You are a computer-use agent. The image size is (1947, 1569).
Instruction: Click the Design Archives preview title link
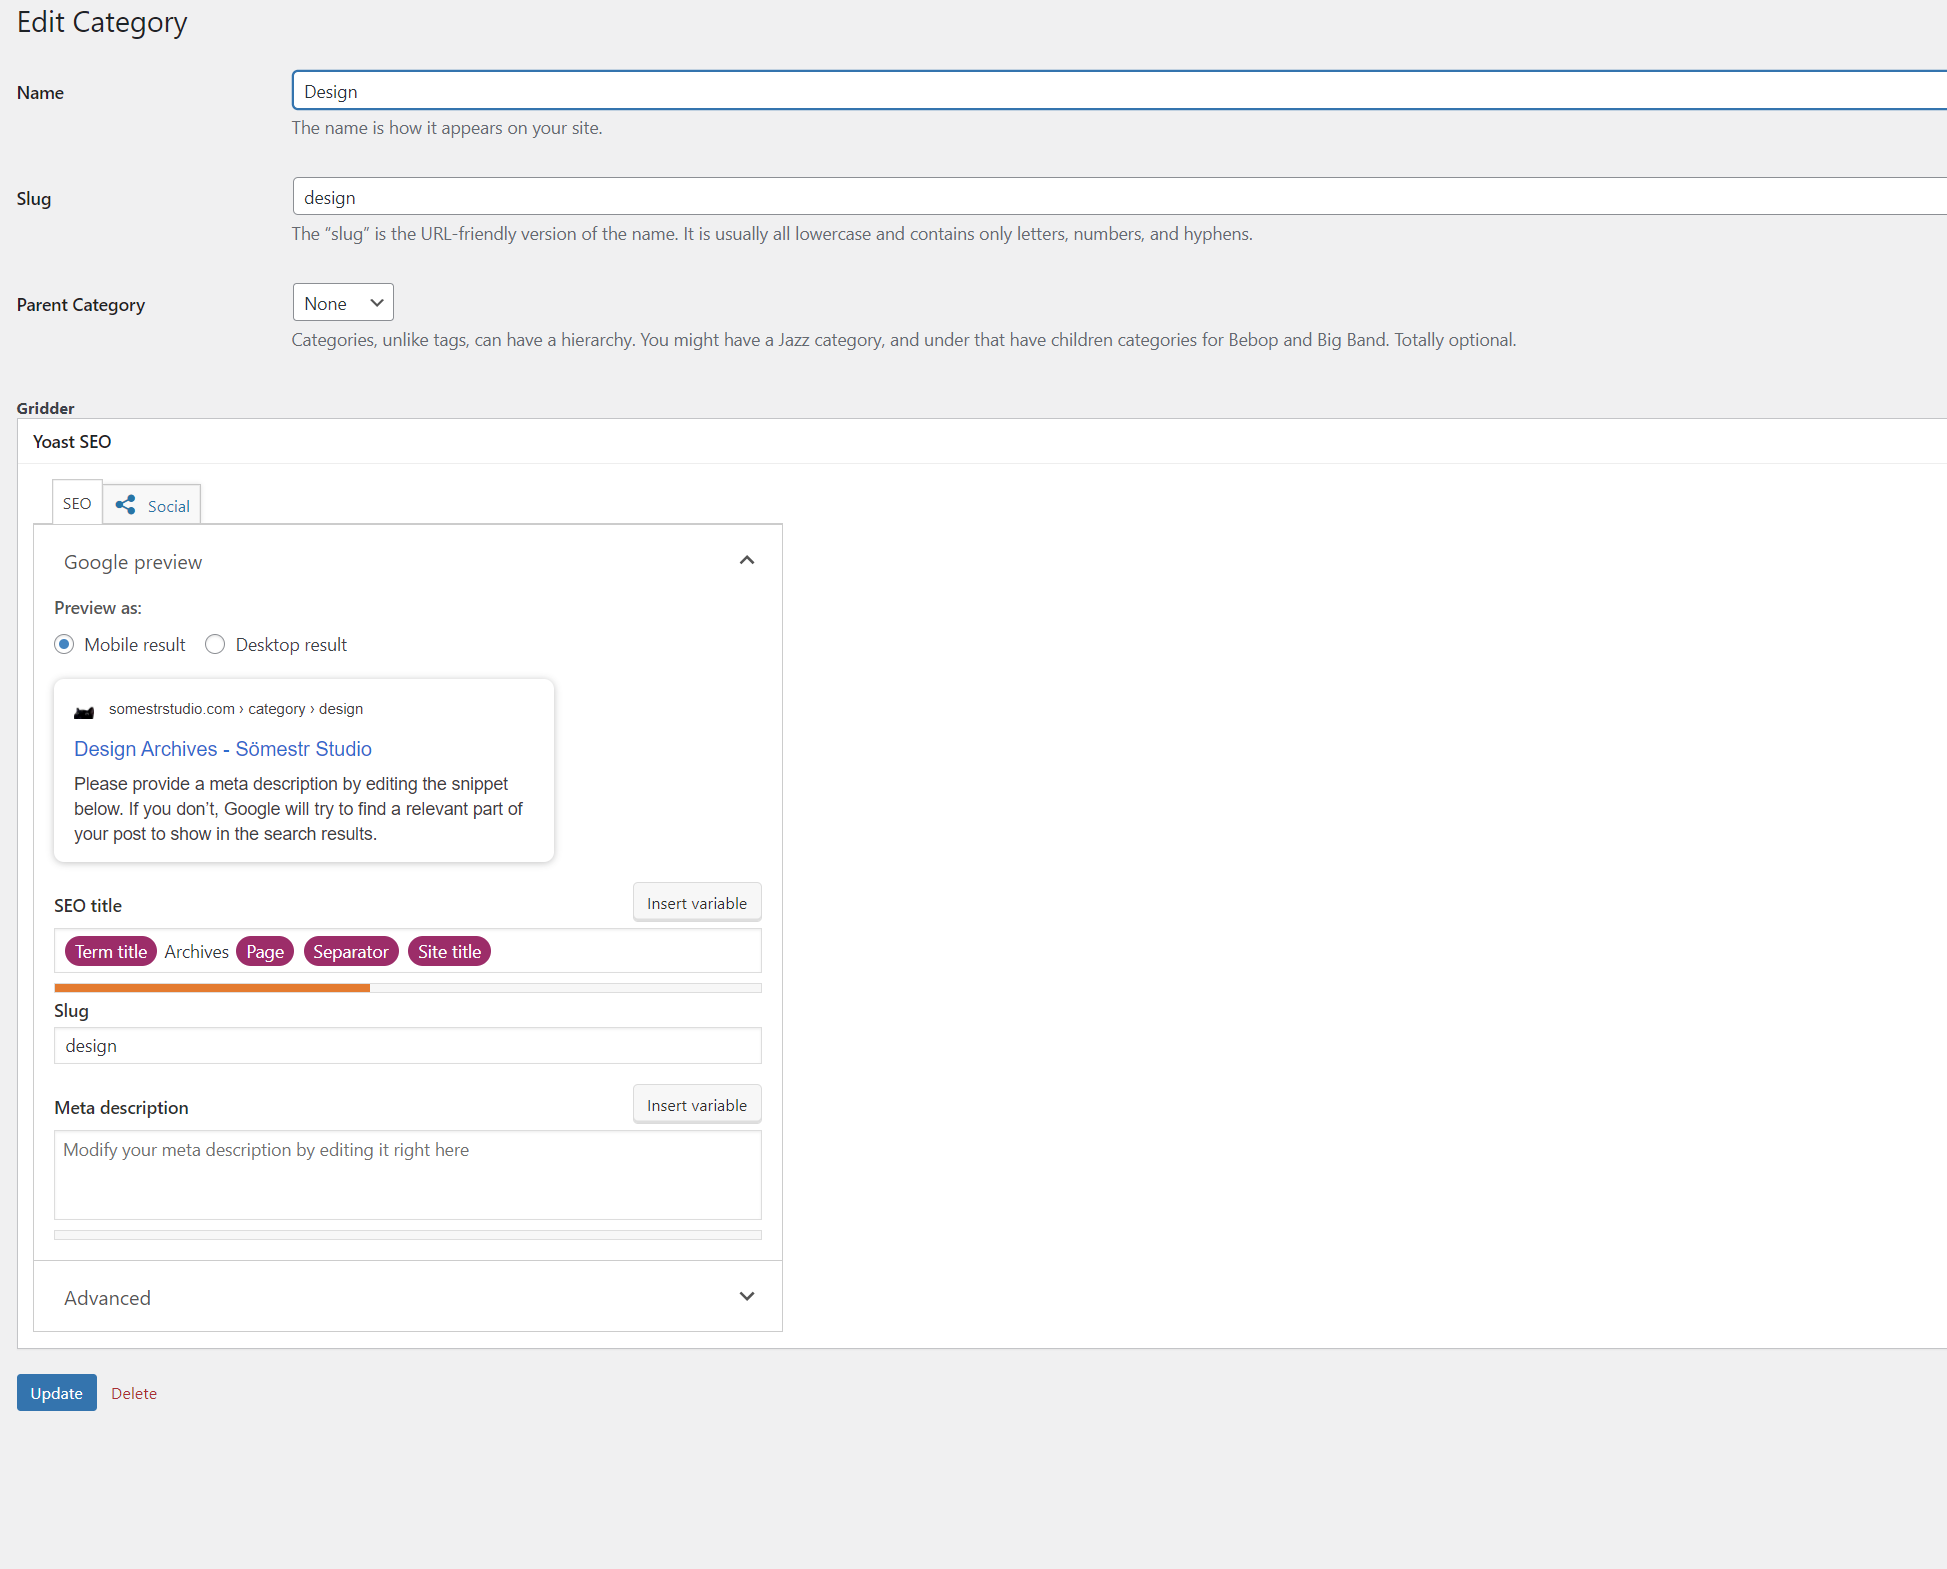(x=223, y=749)
